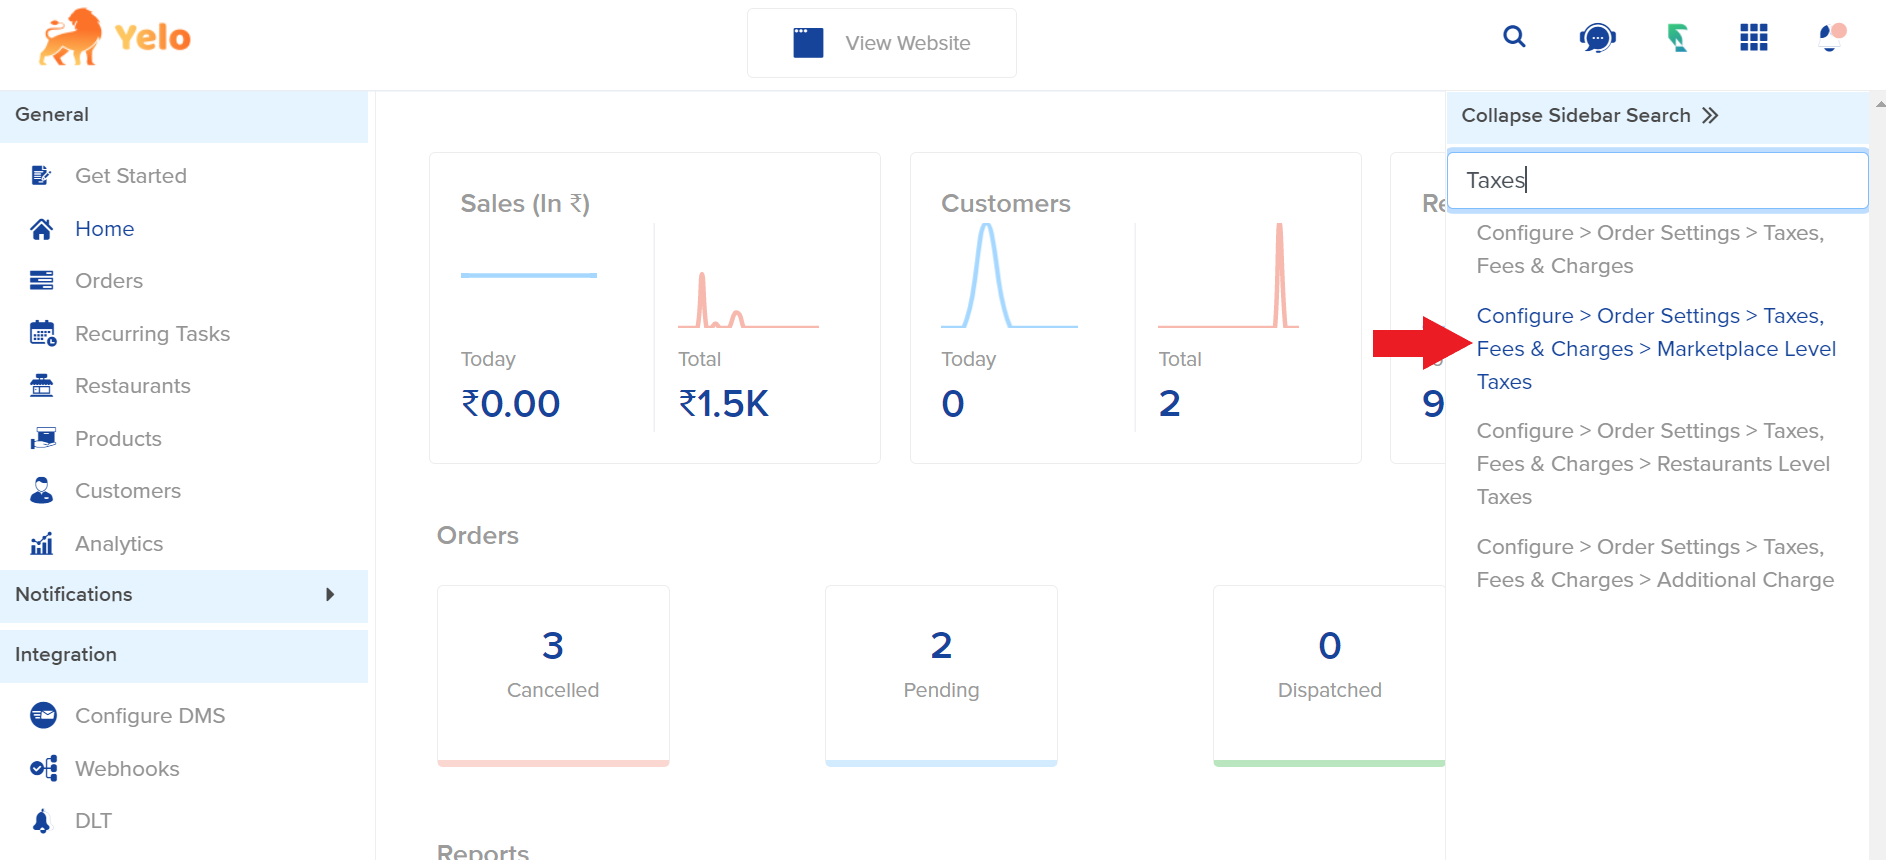
Task: Click the Taxes search input field
Action: point(1657,180)
